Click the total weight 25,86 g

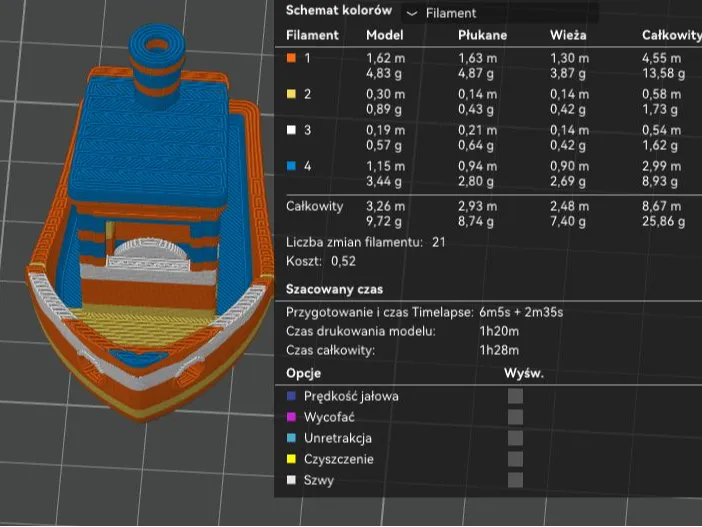663,221
